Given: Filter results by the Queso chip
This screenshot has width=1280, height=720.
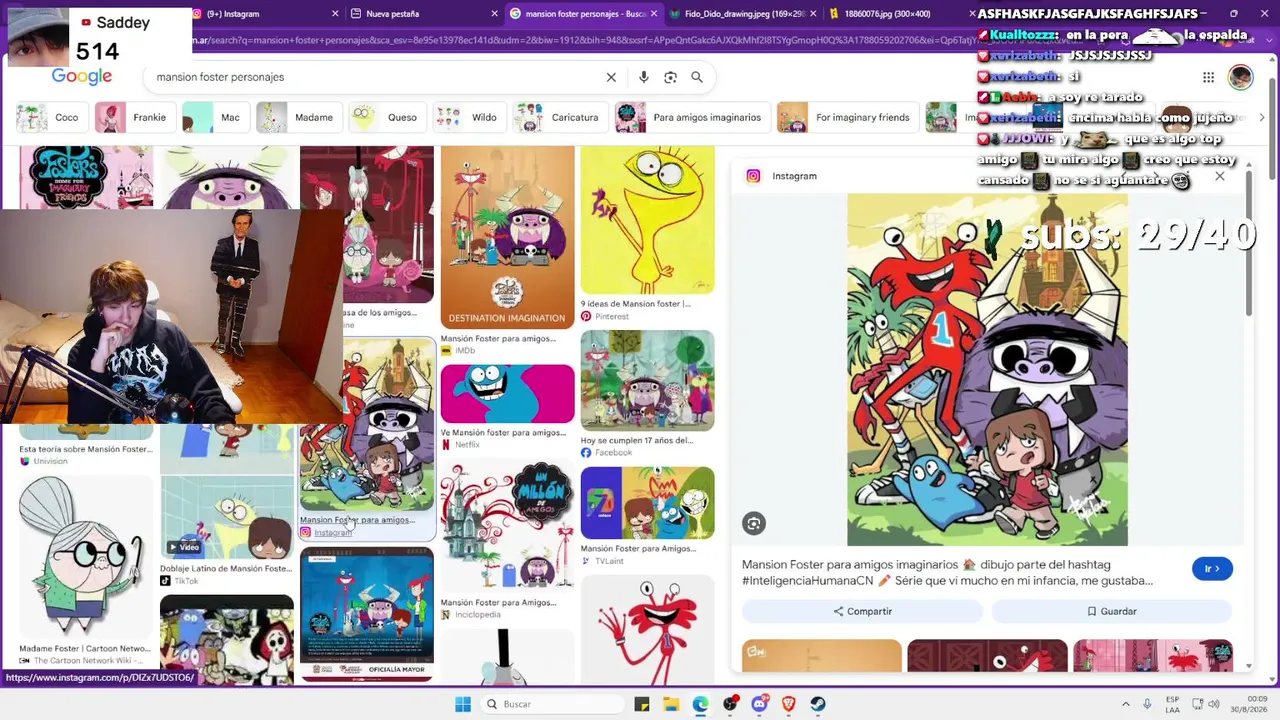Looking at the screenshot, I should [385, 117].
